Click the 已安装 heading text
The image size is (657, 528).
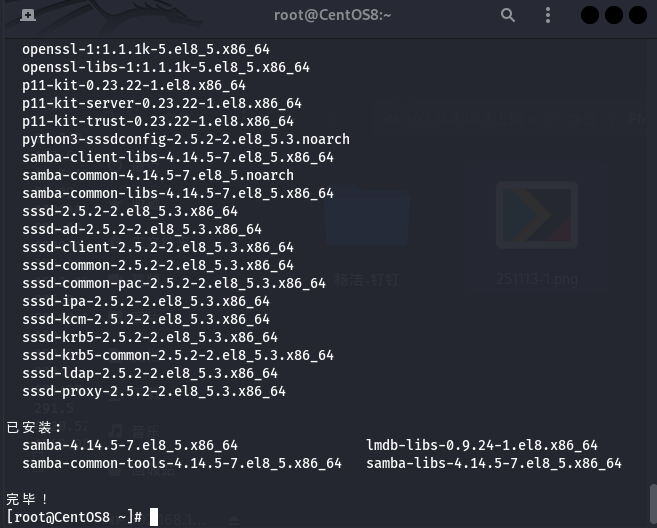[x=34, y=427]
